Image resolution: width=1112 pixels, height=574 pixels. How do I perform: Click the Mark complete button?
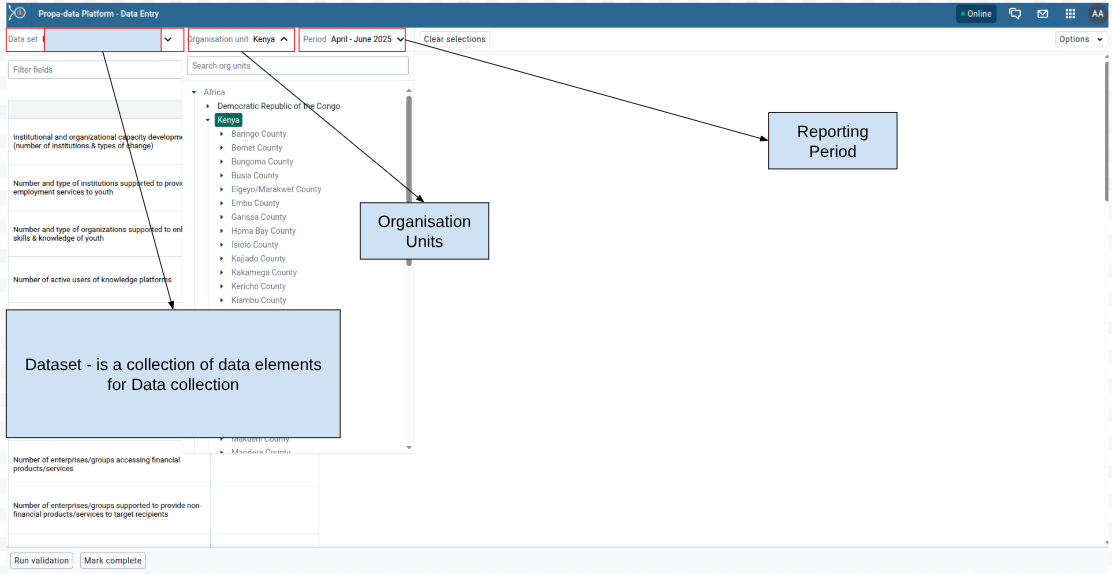(112, 560)
